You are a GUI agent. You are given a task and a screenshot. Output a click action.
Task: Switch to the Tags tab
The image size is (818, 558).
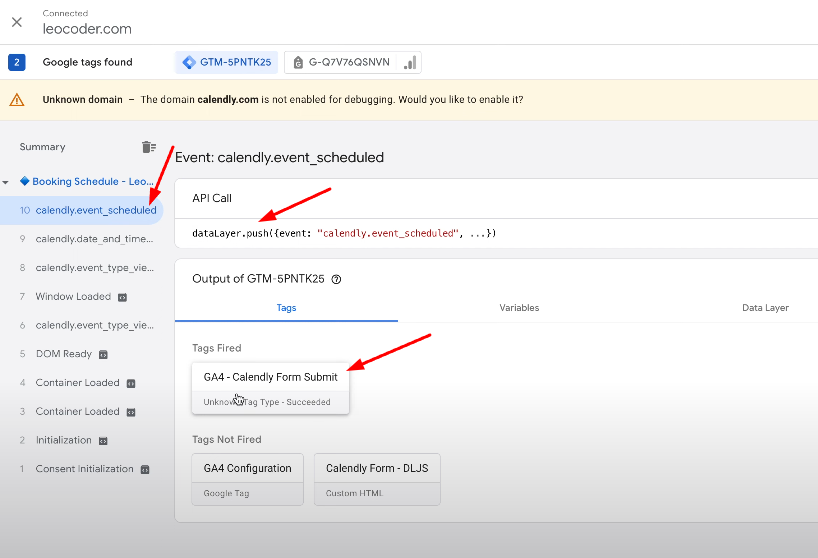(286, 308)
